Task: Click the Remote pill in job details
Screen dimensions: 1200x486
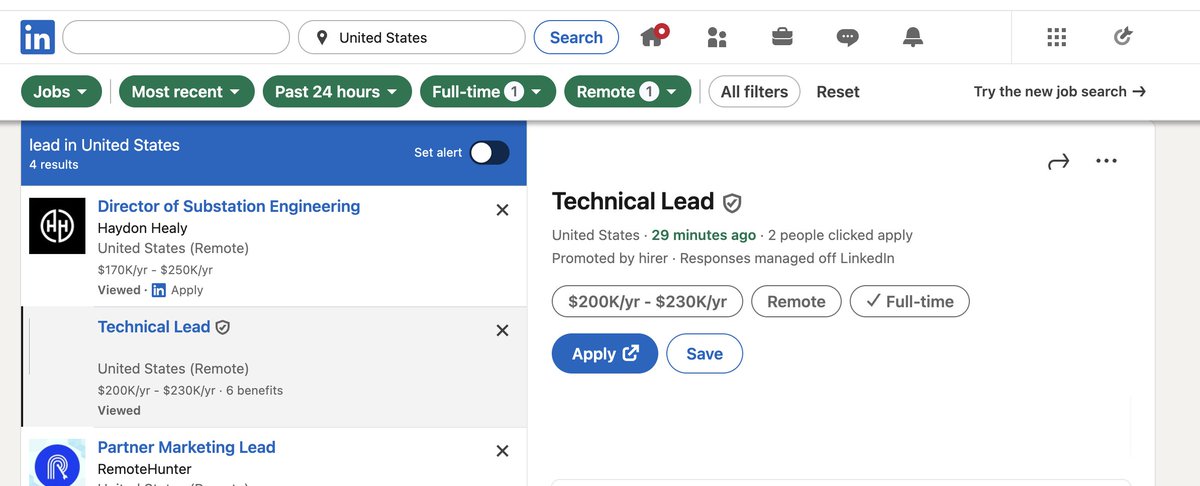Action: (796, 301)
